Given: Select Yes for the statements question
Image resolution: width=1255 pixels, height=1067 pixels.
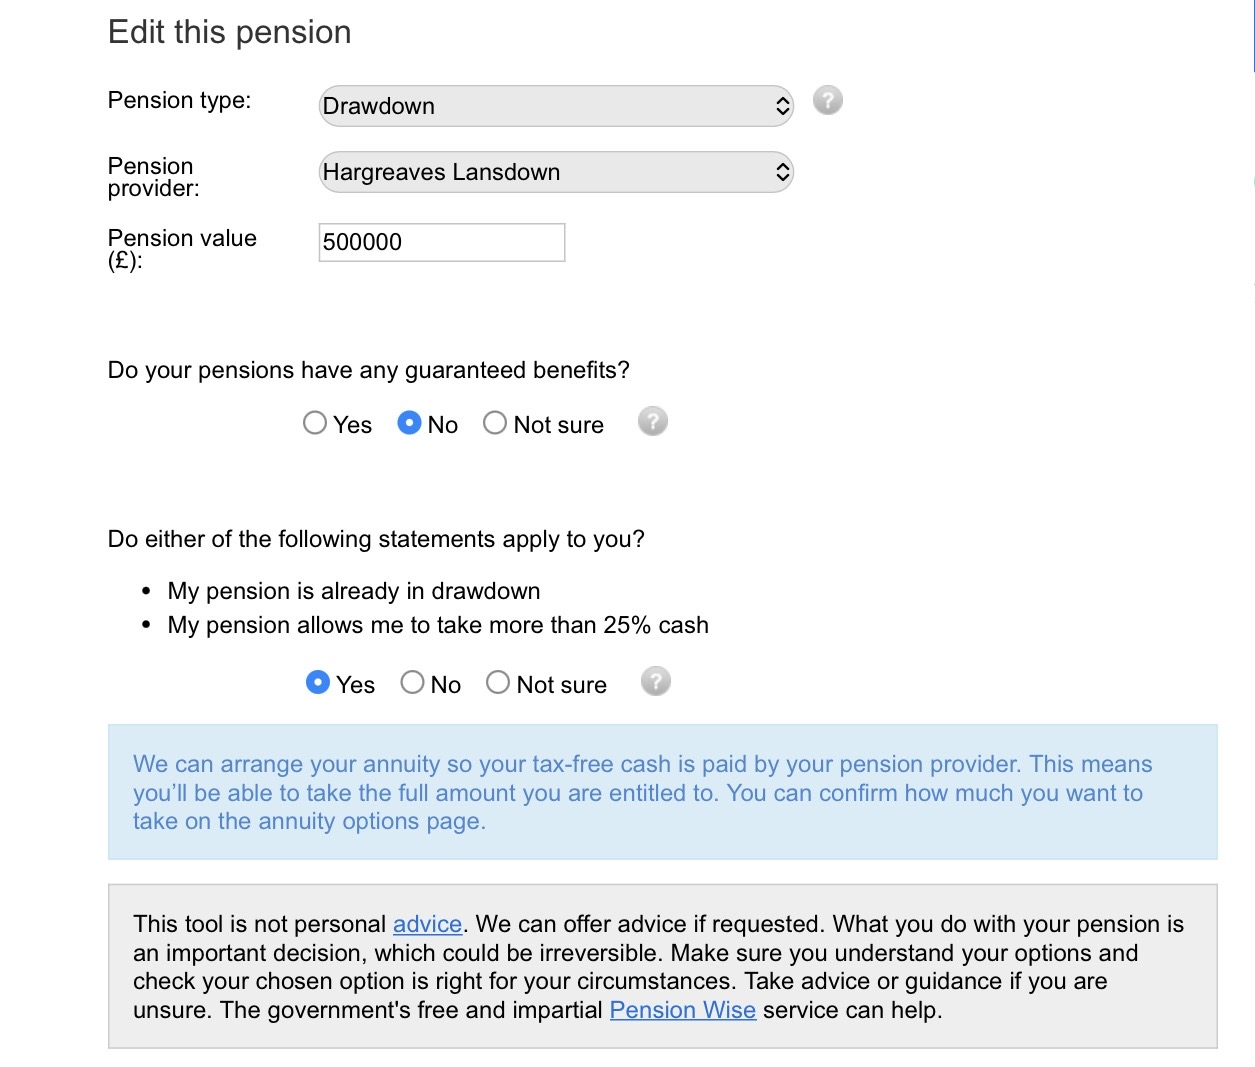Looking at the screenshot, I should [x=318, y=683].
